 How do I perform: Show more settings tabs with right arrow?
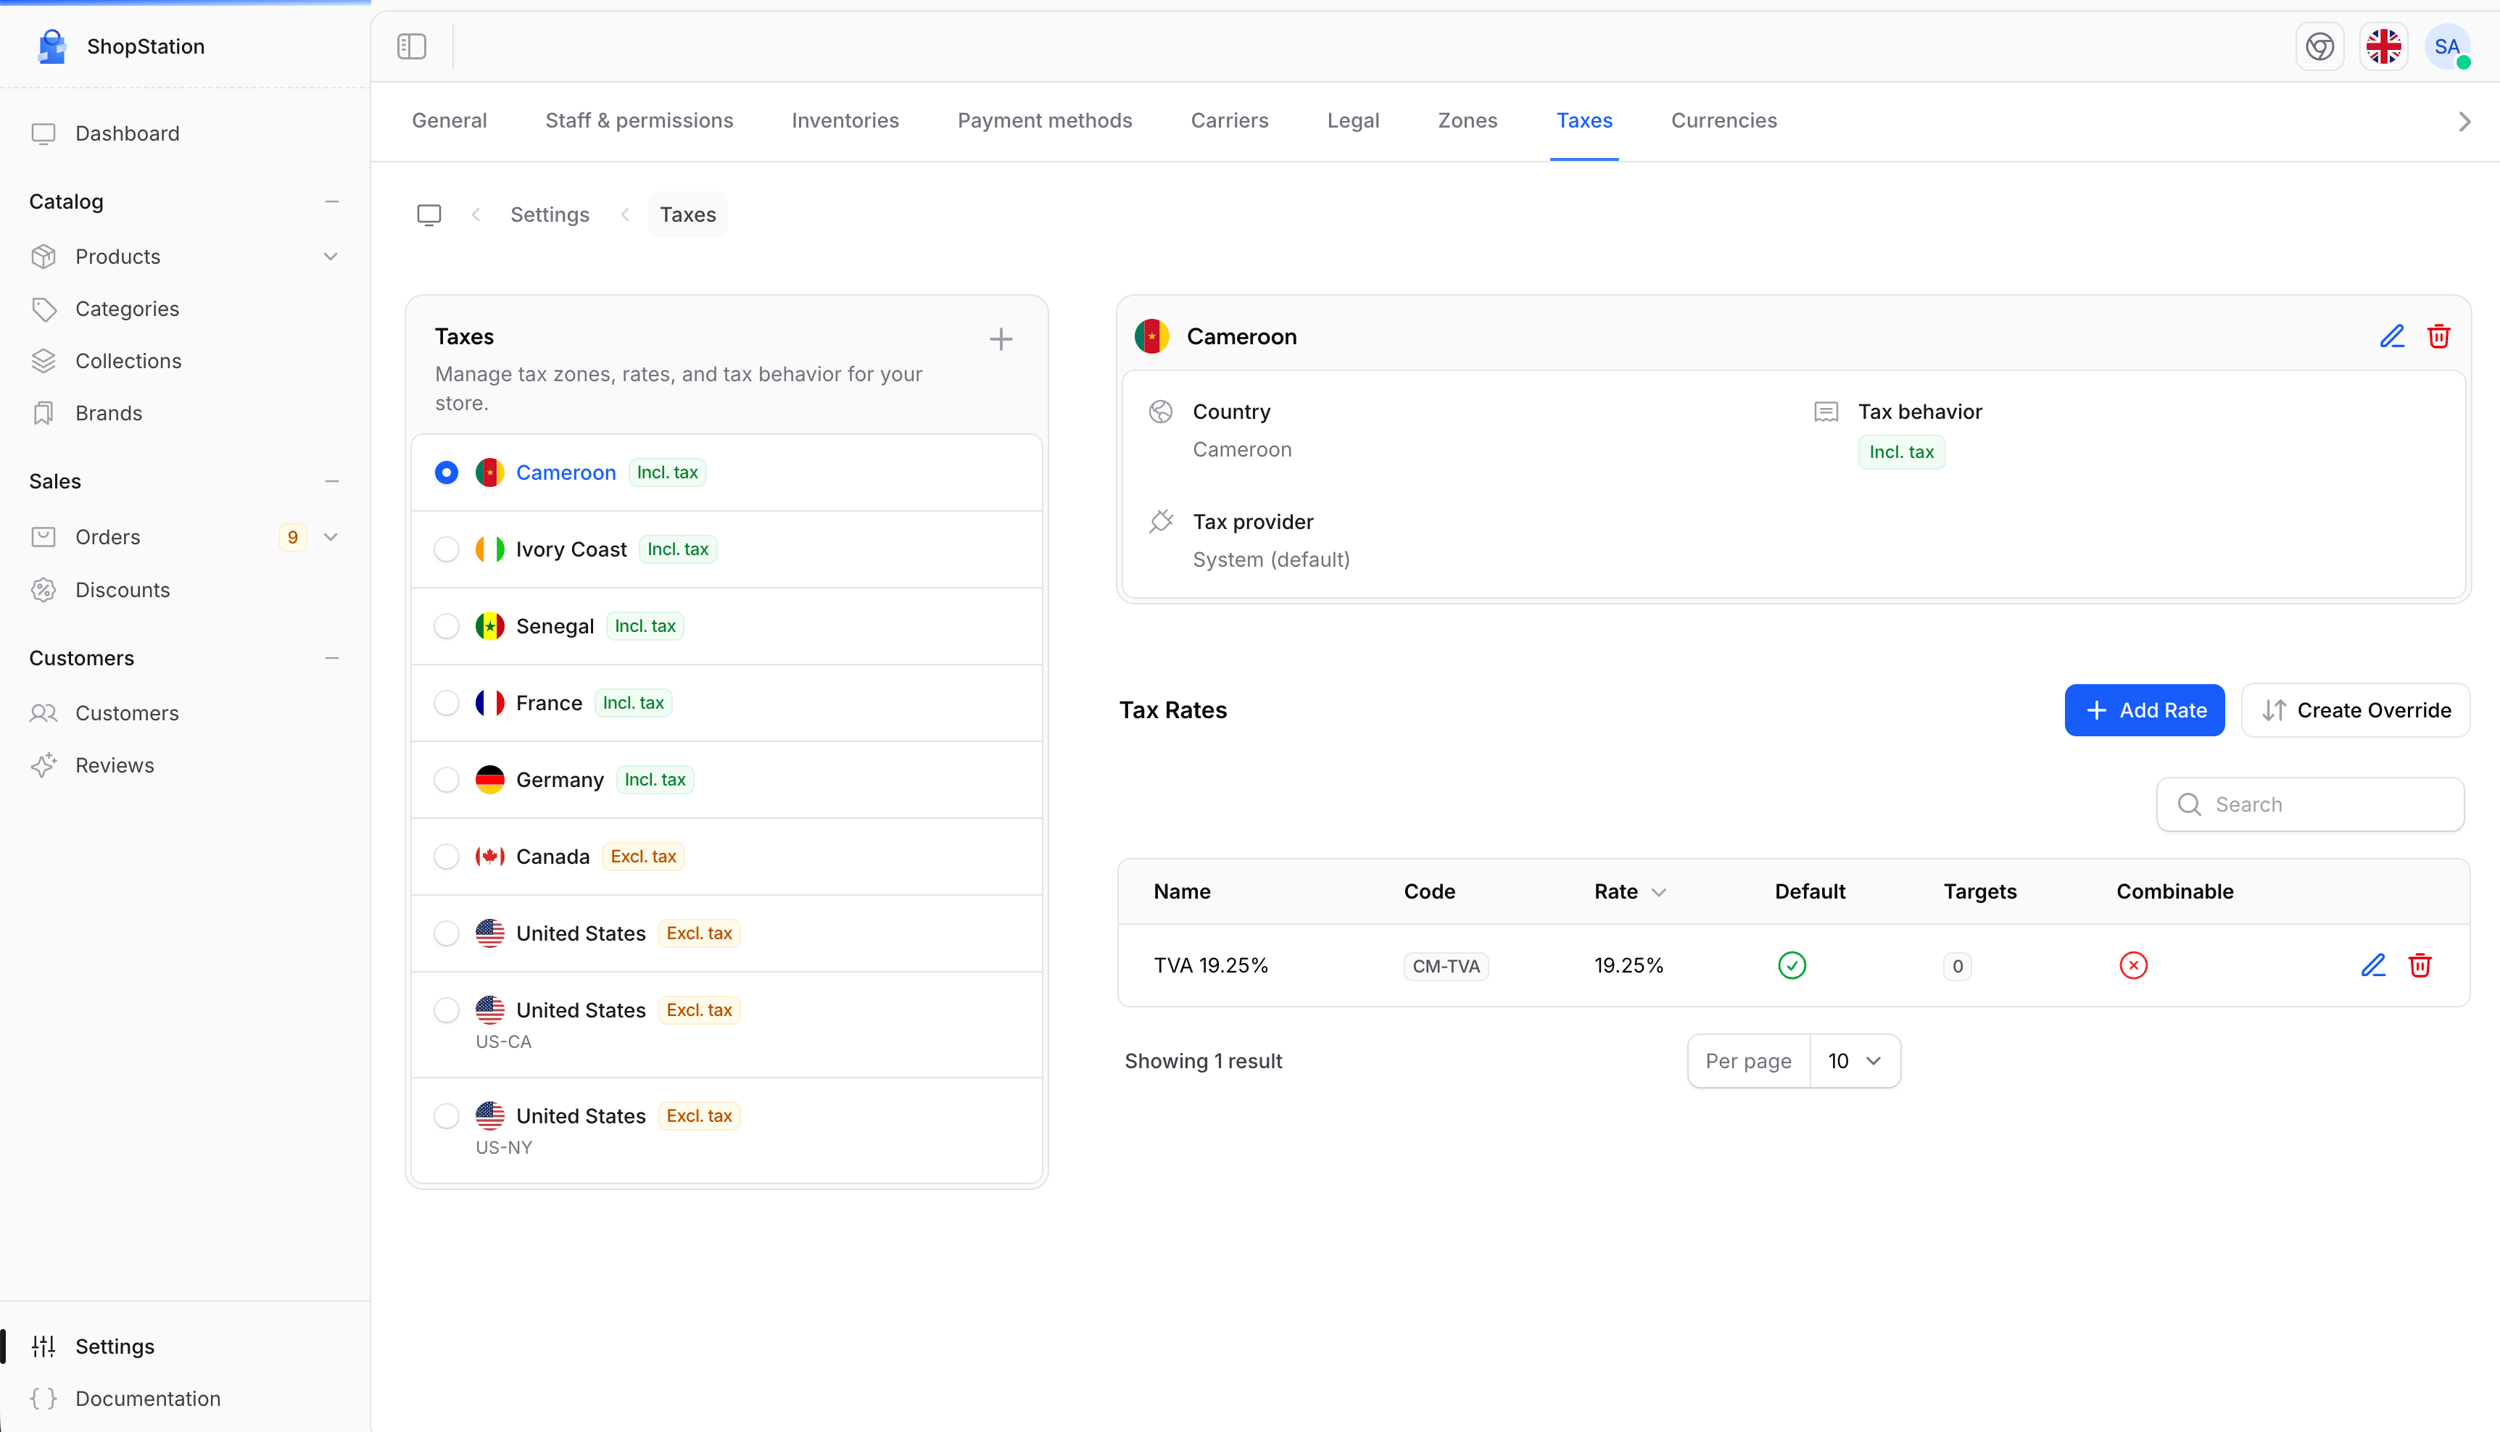2465,122
